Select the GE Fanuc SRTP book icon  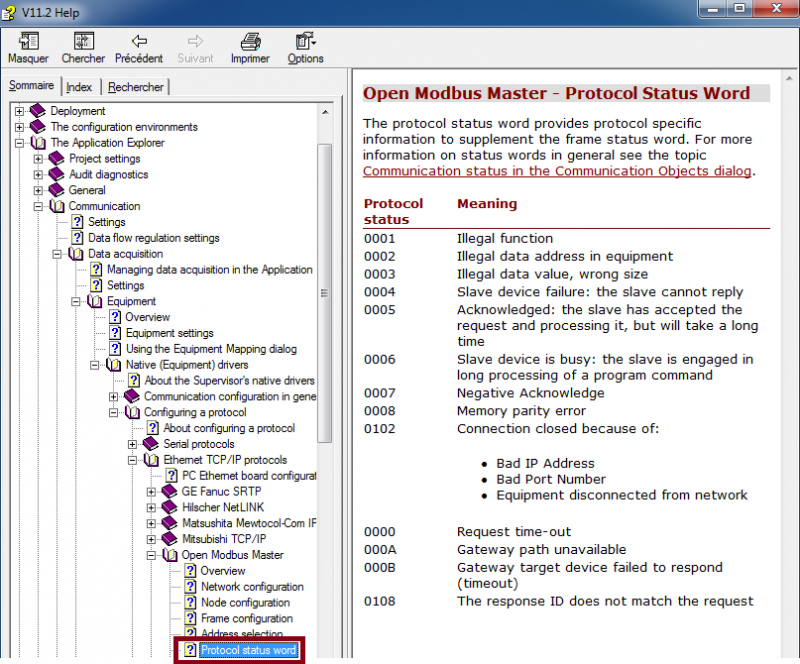coord(169,491)
